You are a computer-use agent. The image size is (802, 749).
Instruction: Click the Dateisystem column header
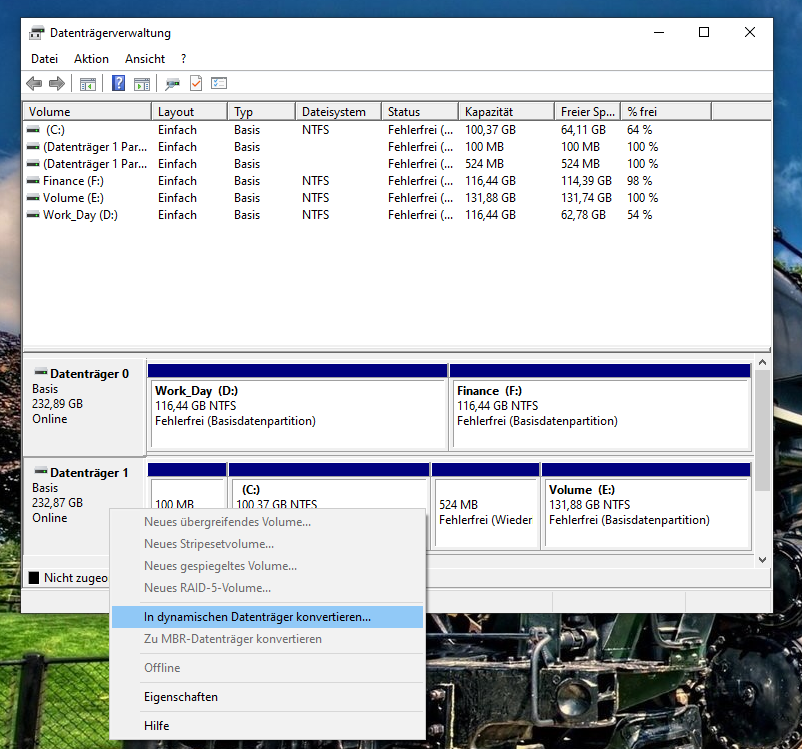333,112
